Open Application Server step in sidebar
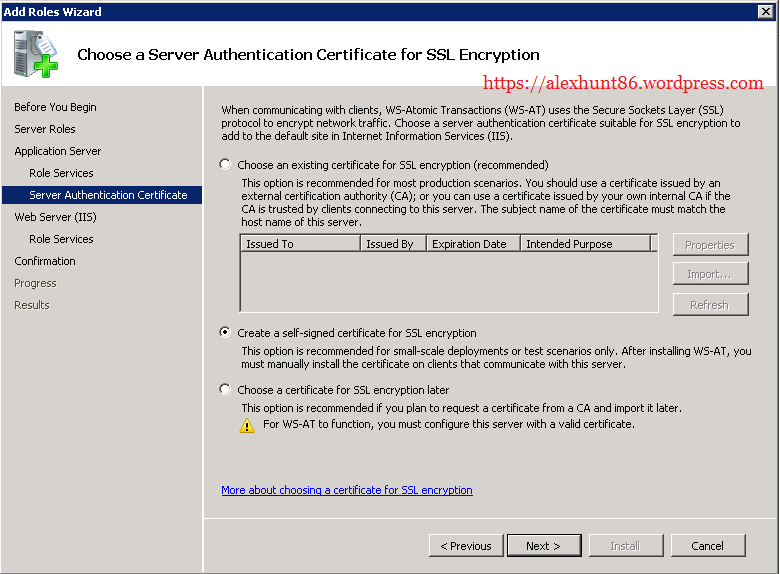 58,151
